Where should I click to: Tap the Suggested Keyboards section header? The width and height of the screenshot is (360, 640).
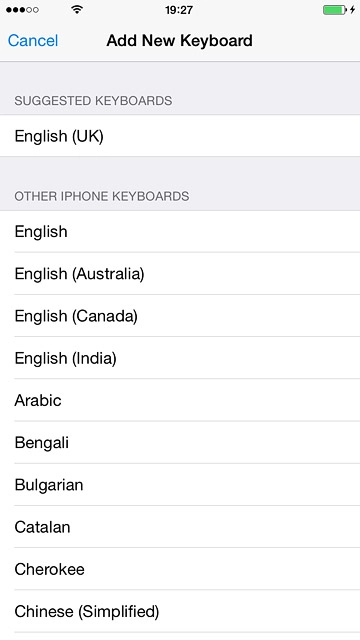click(x=93, y=101)
